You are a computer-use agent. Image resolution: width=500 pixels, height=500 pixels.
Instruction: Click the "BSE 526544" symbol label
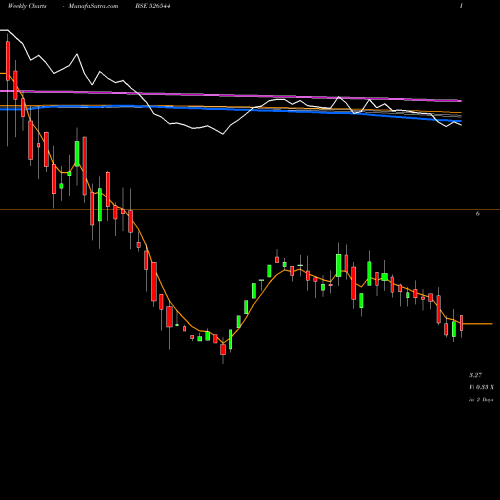tap(153, 6)
